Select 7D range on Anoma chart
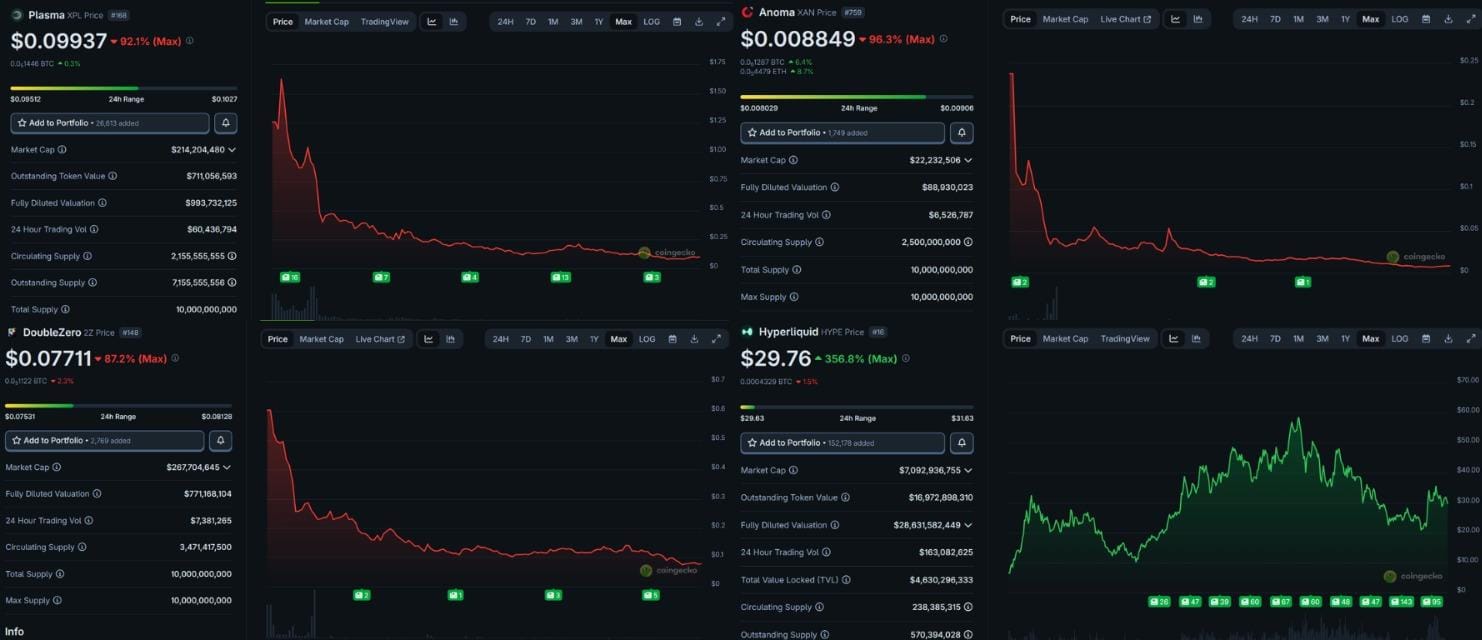 tap(1275, 19)
